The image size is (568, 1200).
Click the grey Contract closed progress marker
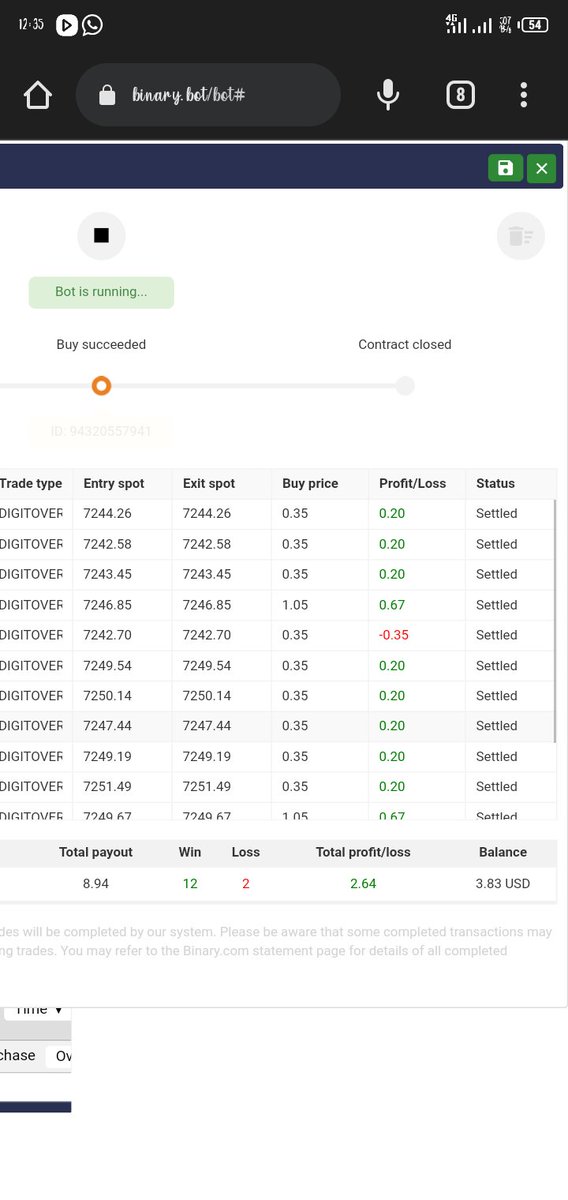(404, 386)
